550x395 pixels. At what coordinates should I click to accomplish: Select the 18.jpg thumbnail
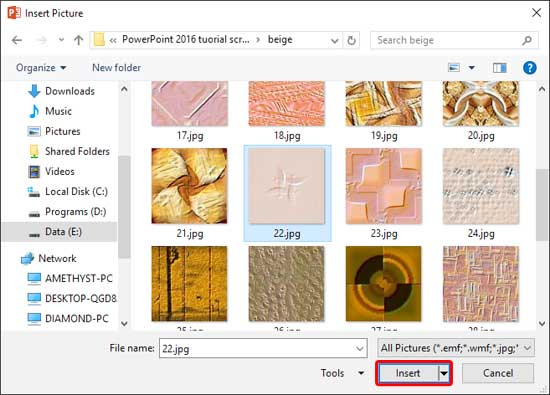coord(287,103)
